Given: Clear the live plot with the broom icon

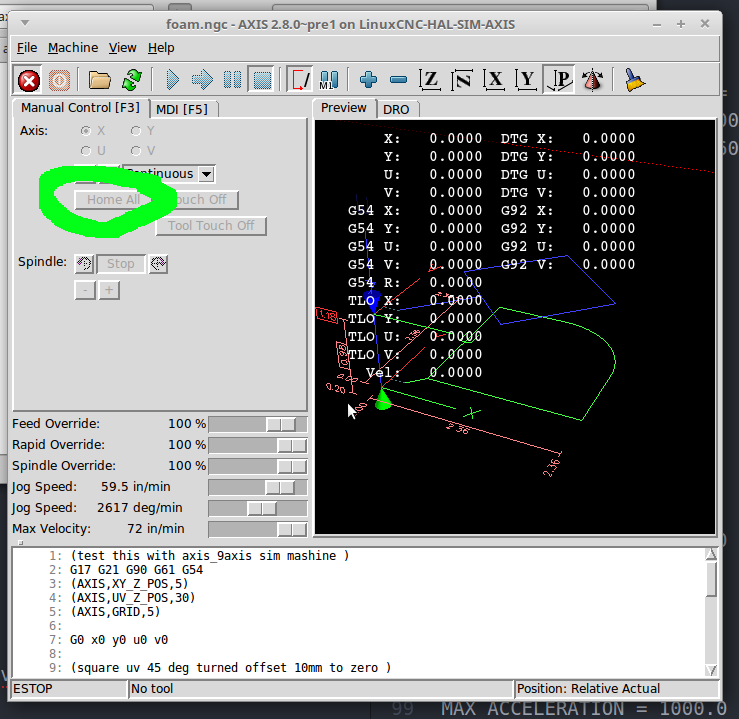Looking at the screenshot, I should click(x=634, y=80).
